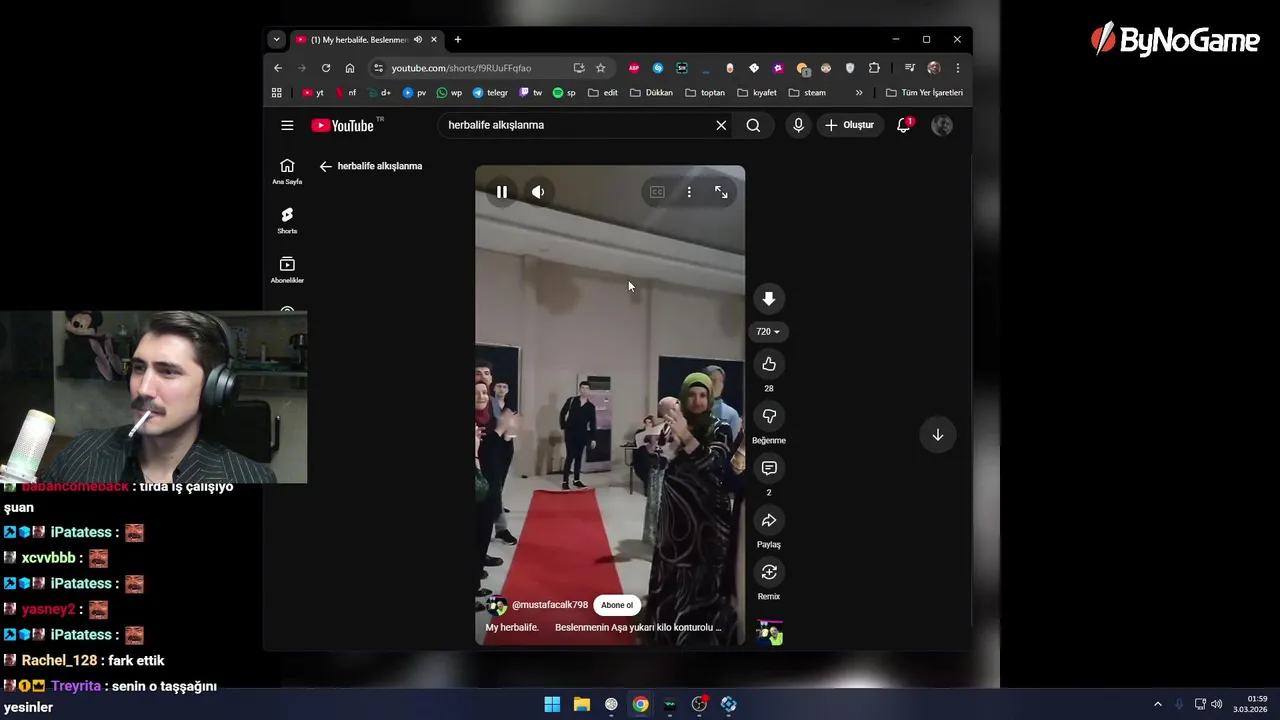Open the Tüm Yer İşaretleri folder

tap(924, 93)
